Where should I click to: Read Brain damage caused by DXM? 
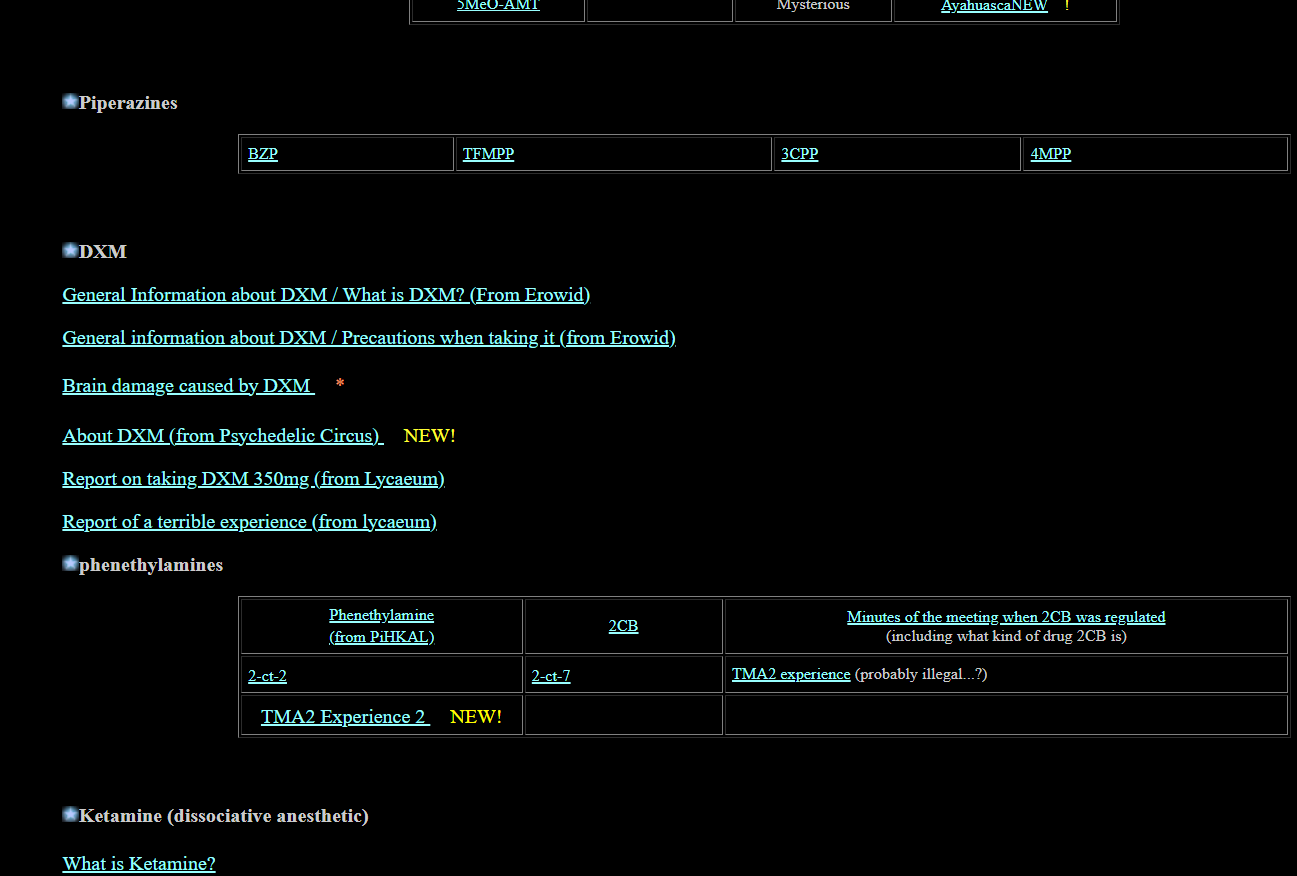(x=187, y=386)
